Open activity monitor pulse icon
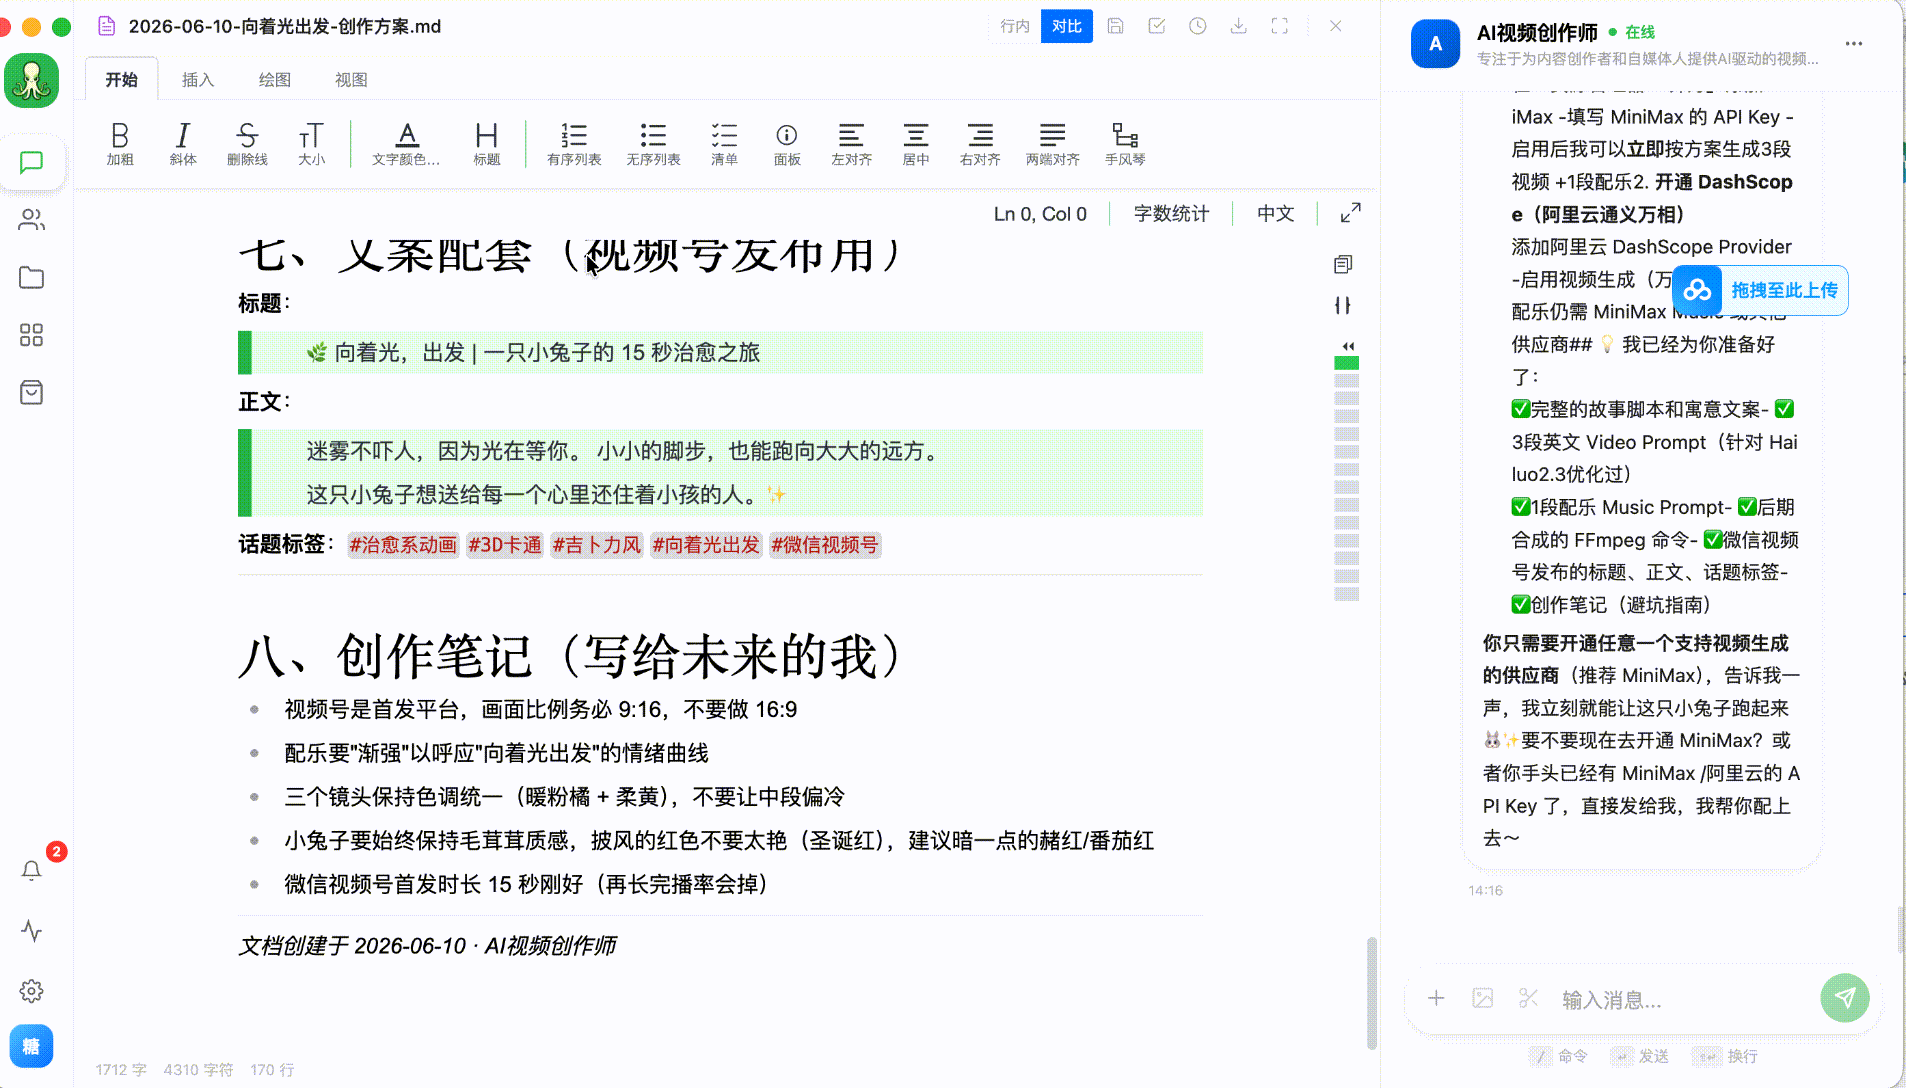The width and height of the screenshot is (1906, 1088). [32, 931]
